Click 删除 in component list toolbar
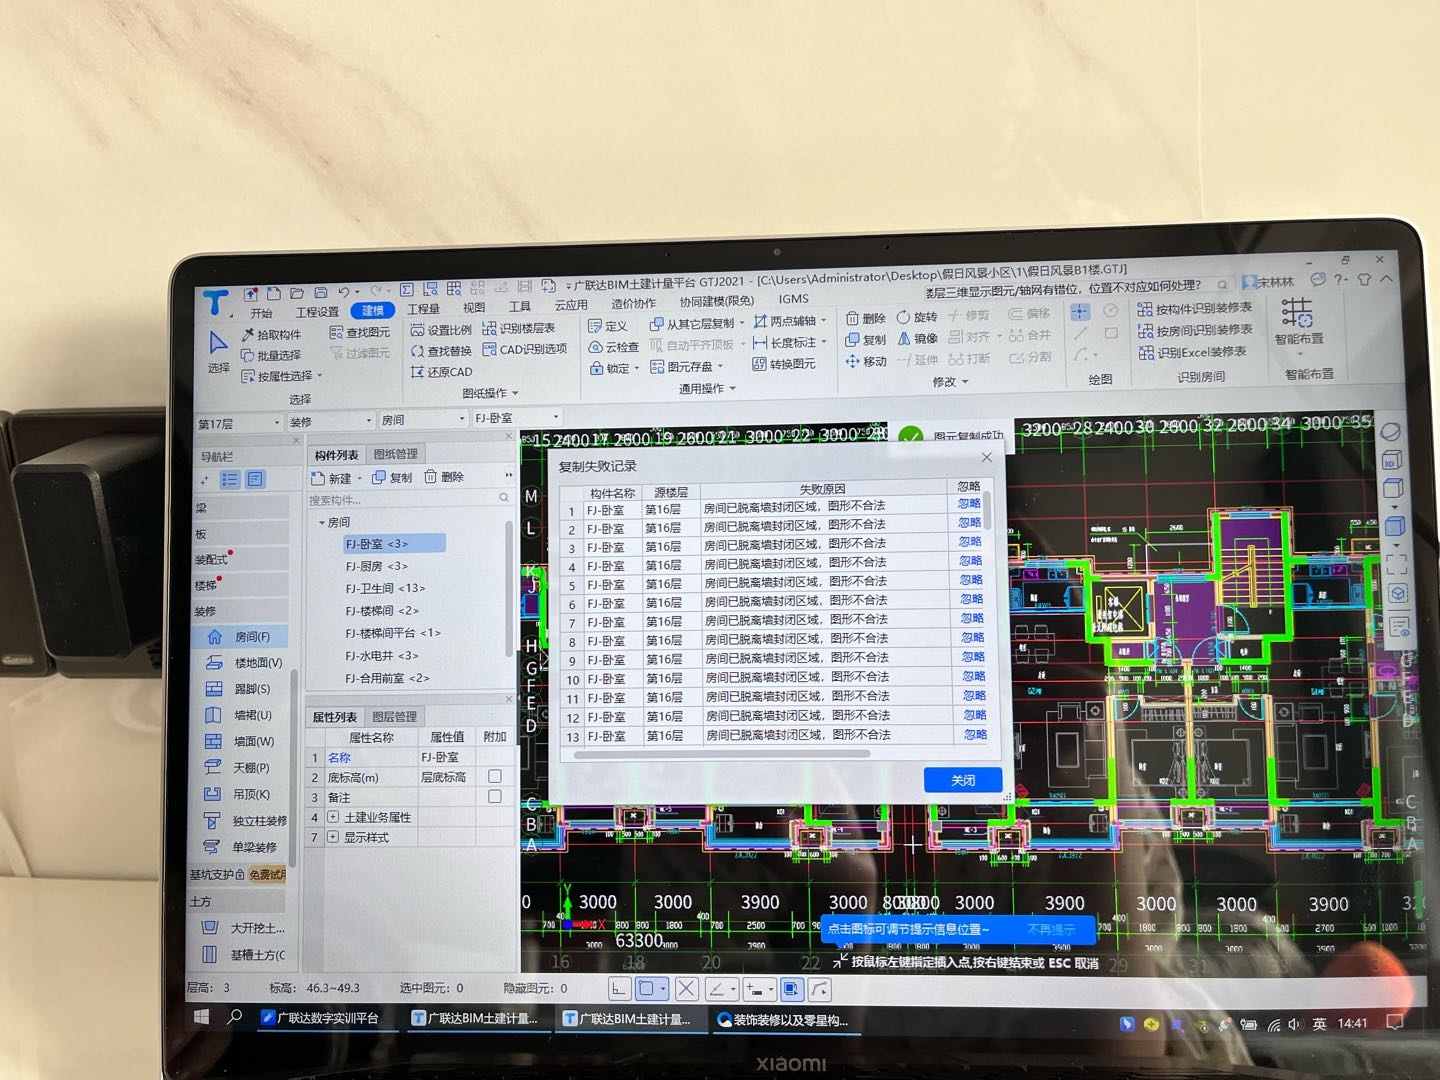The width and height of the screenshot is (1440, 1080). (x=444, y=477)
